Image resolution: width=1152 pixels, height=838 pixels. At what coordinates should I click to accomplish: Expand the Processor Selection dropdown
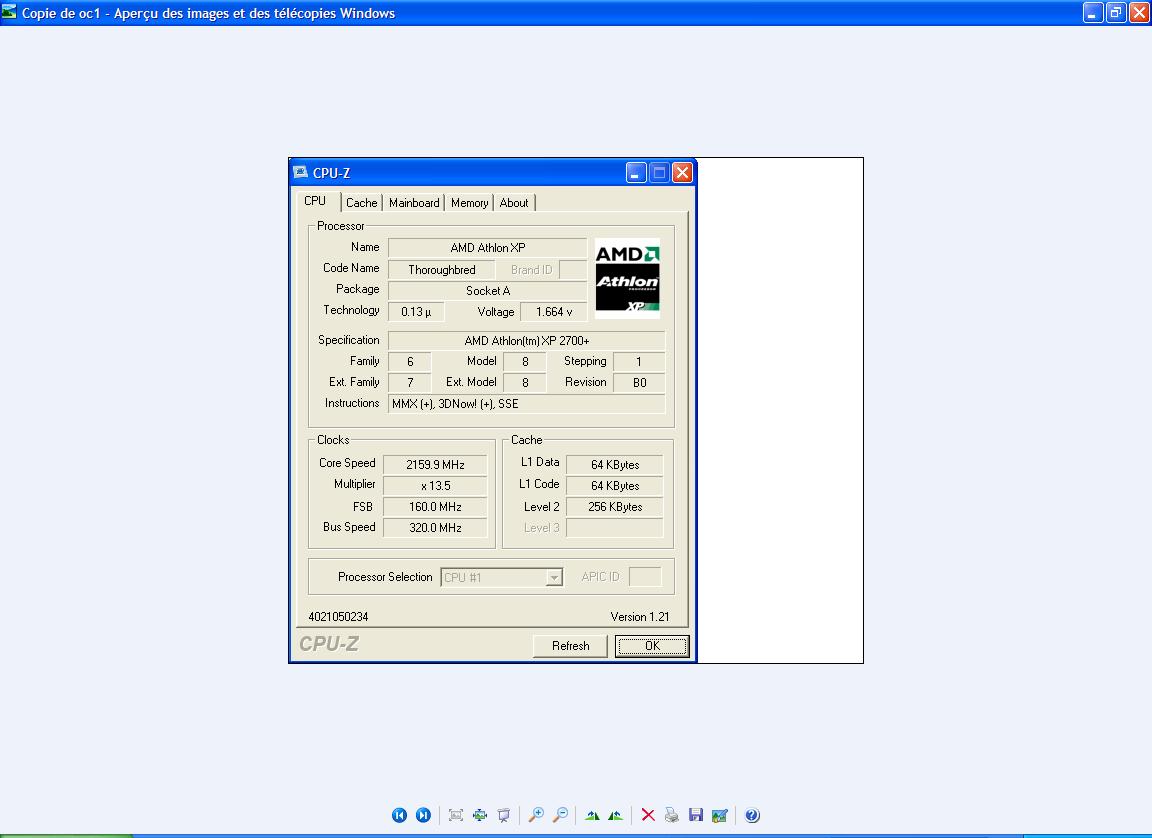(553, 578)
